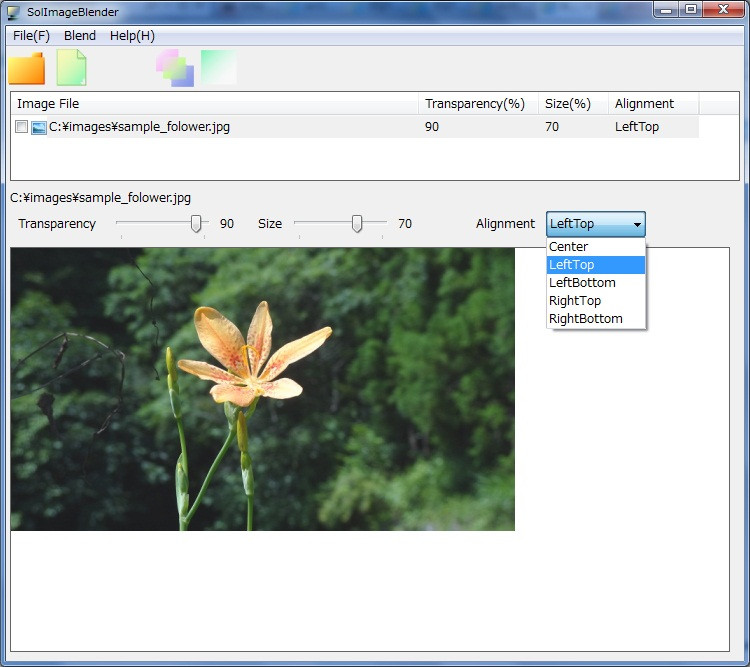Click the orange open folder toolbar icon
Image resolution: width=750 pixels, height=667 pixels.
pos(27,68)
